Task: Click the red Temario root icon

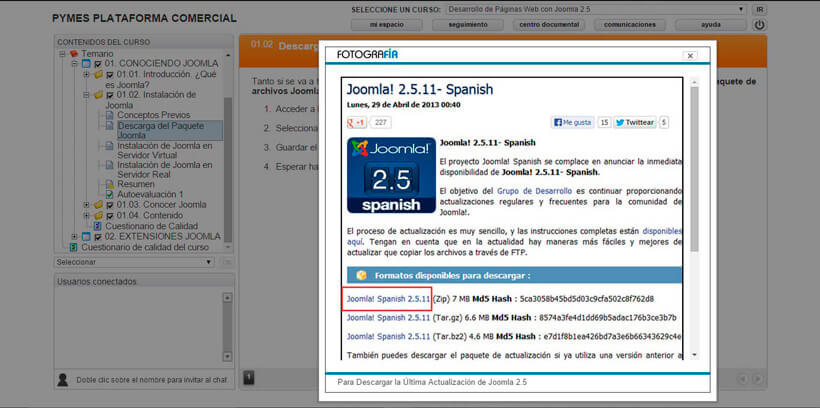Action: 74,54
